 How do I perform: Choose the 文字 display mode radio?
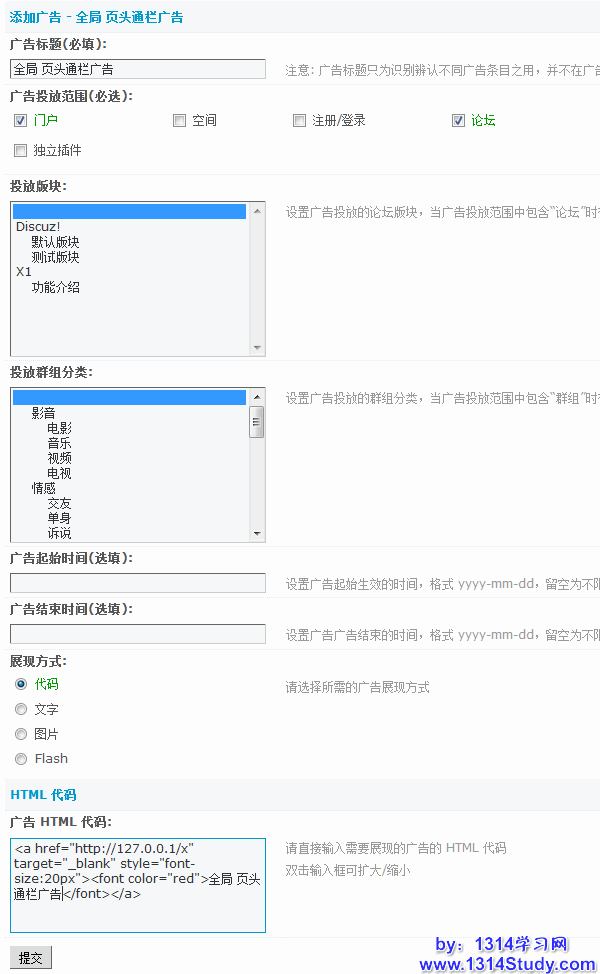point(21,709)
